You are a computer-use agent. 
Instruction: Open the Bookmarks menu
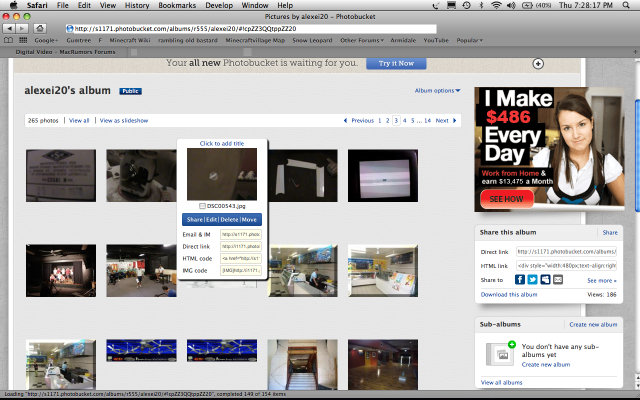tap(177, 5)
